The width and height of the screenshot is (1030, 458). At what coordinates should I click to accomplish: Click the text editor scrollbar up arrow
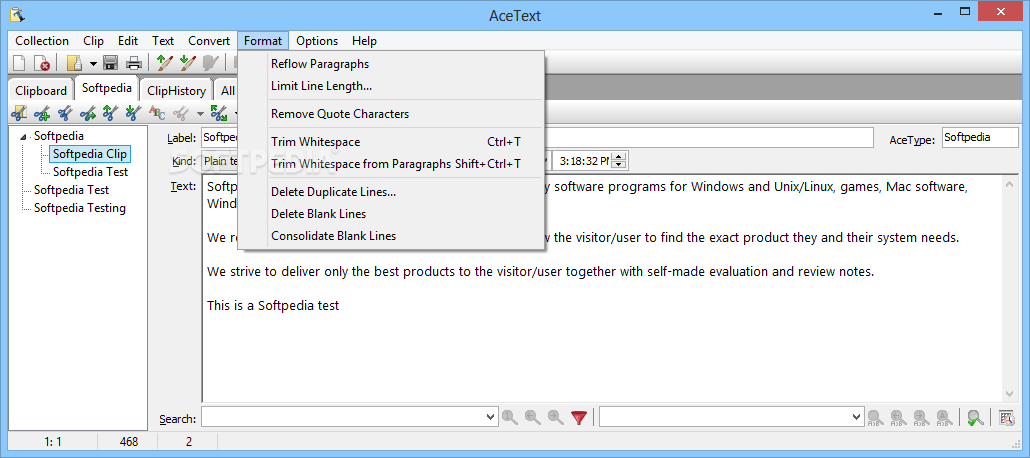pyautogui.click(x=1010, y=186)
